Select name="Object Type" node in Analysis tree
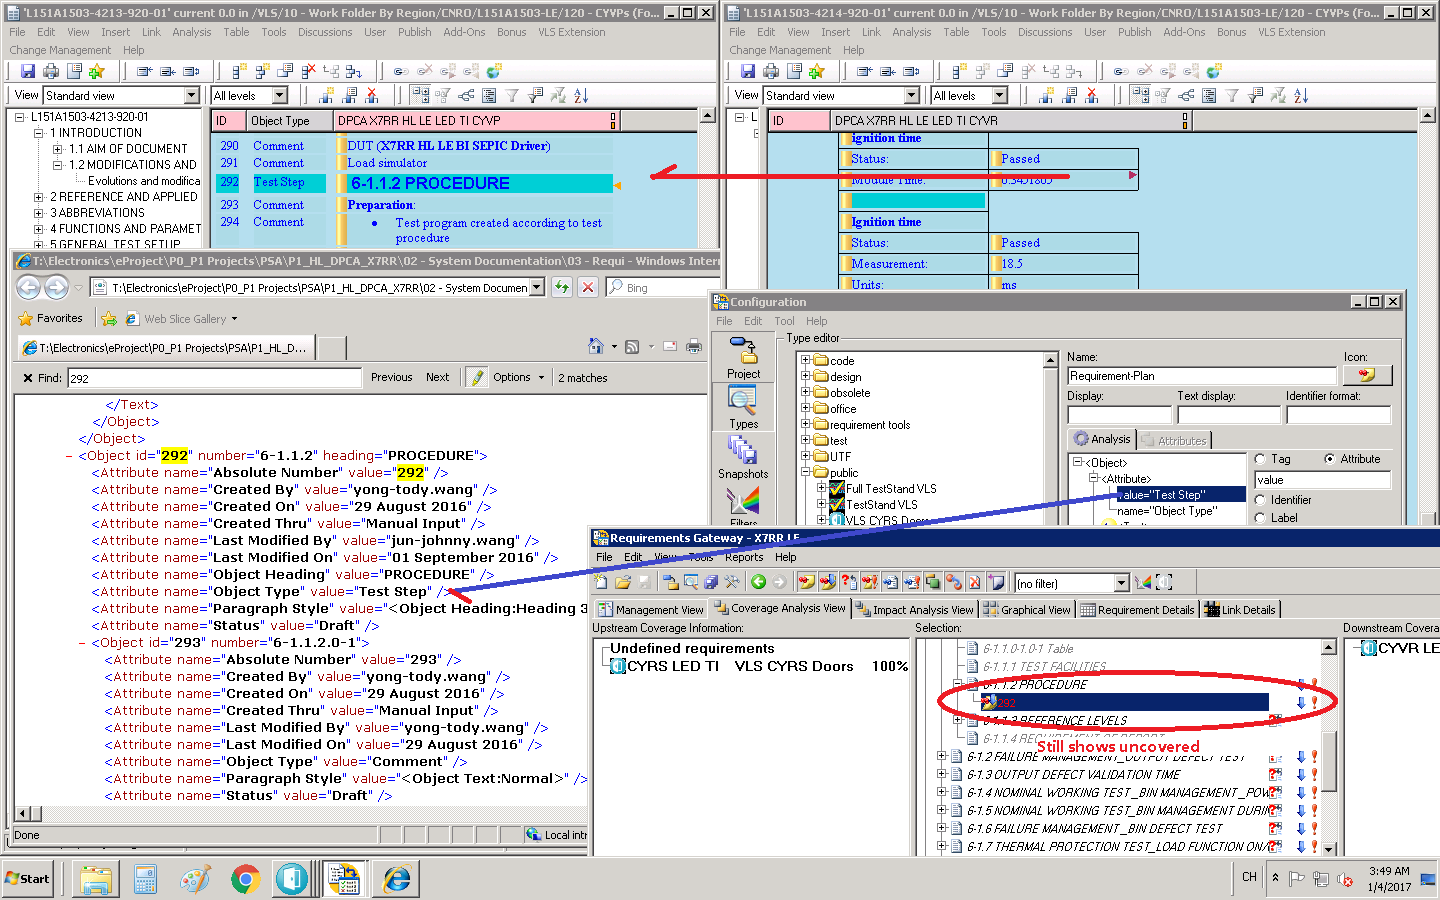The image size is (1440, 900). click(1167, 511)
